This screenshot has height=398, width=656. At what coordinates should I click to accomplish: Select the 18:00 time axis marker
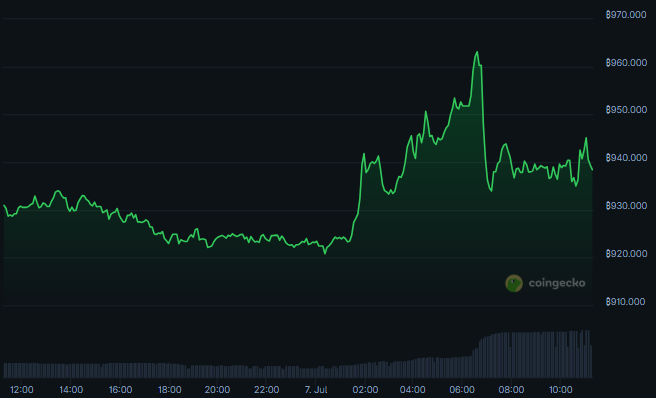coord(169,390)
